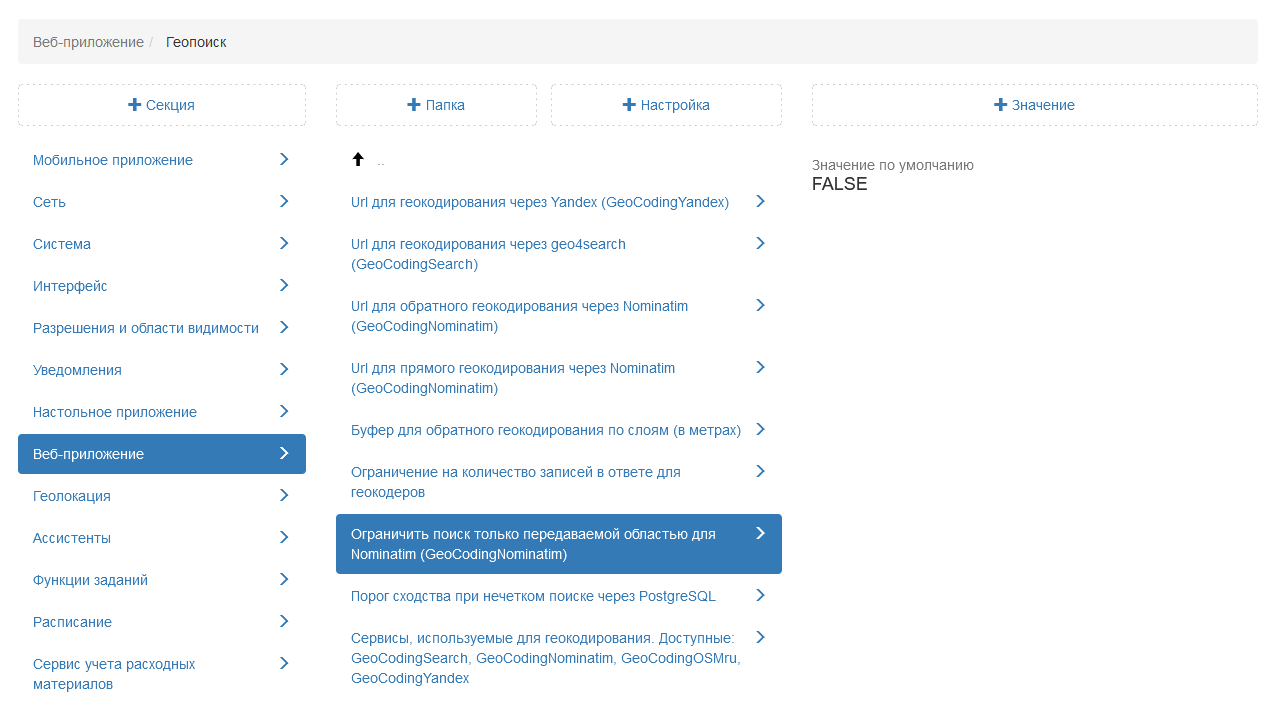Expand the Мобильное приложение section chevron
The image size is (1277, 718).
[284, 159]
